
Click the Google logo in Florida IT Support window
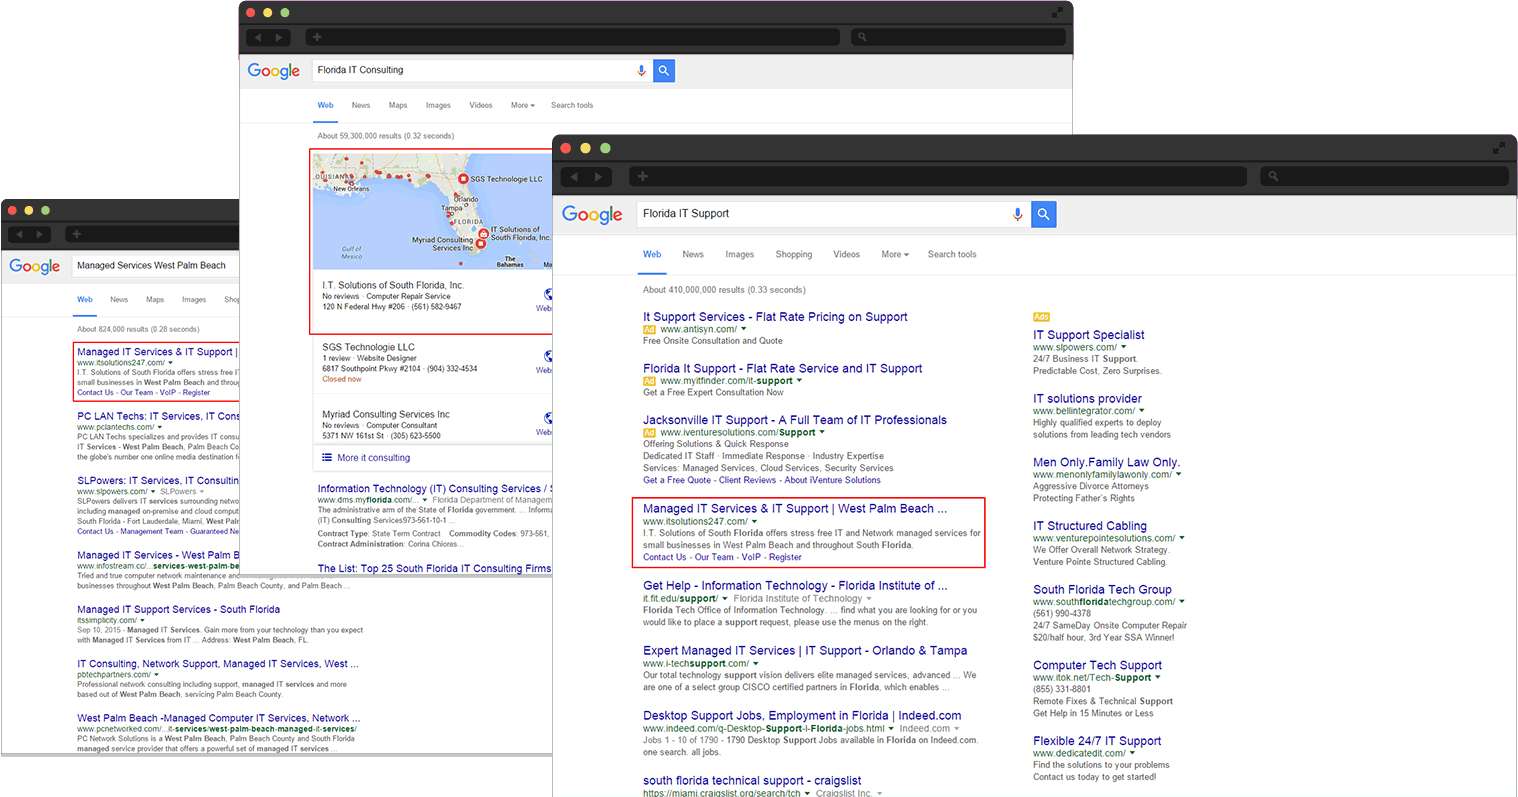[592, 215]
